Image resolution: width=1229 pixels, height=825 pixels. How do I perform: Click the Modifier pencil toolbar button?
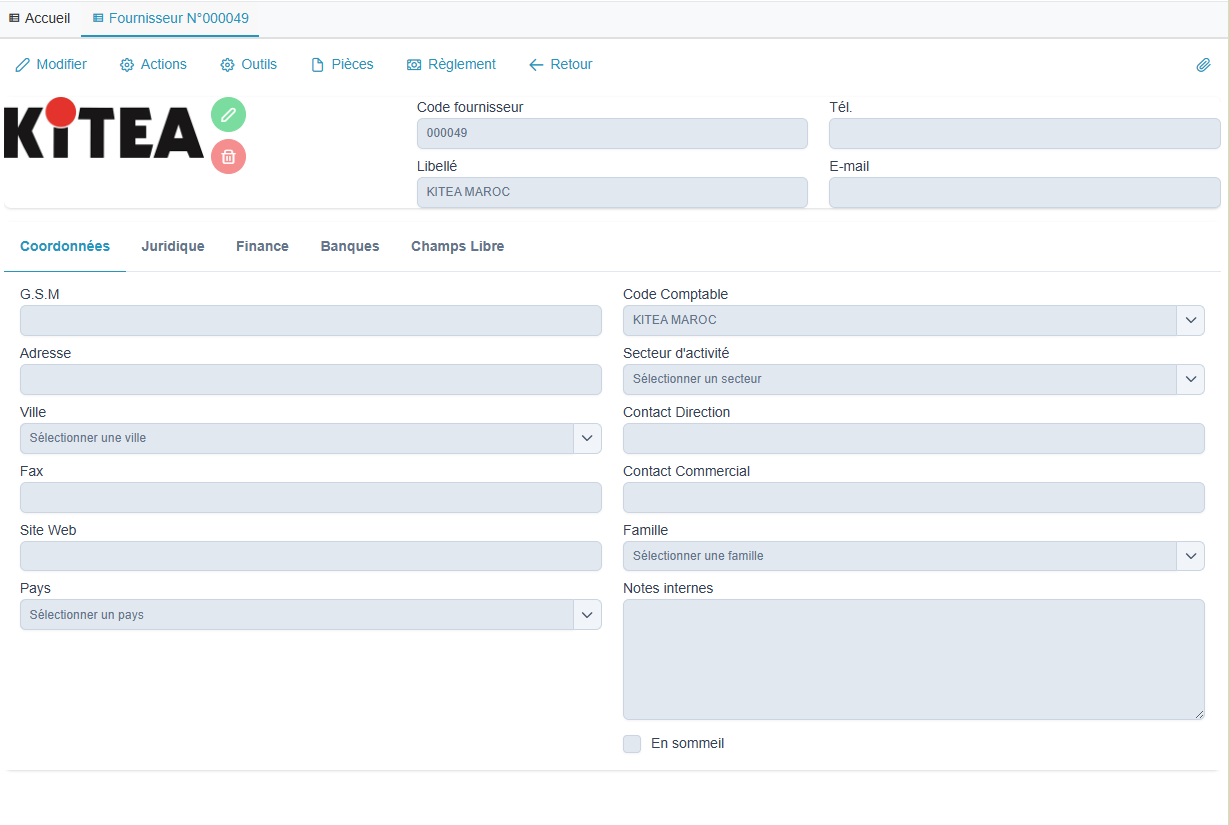pyautogui.click(x=51, y=65)
